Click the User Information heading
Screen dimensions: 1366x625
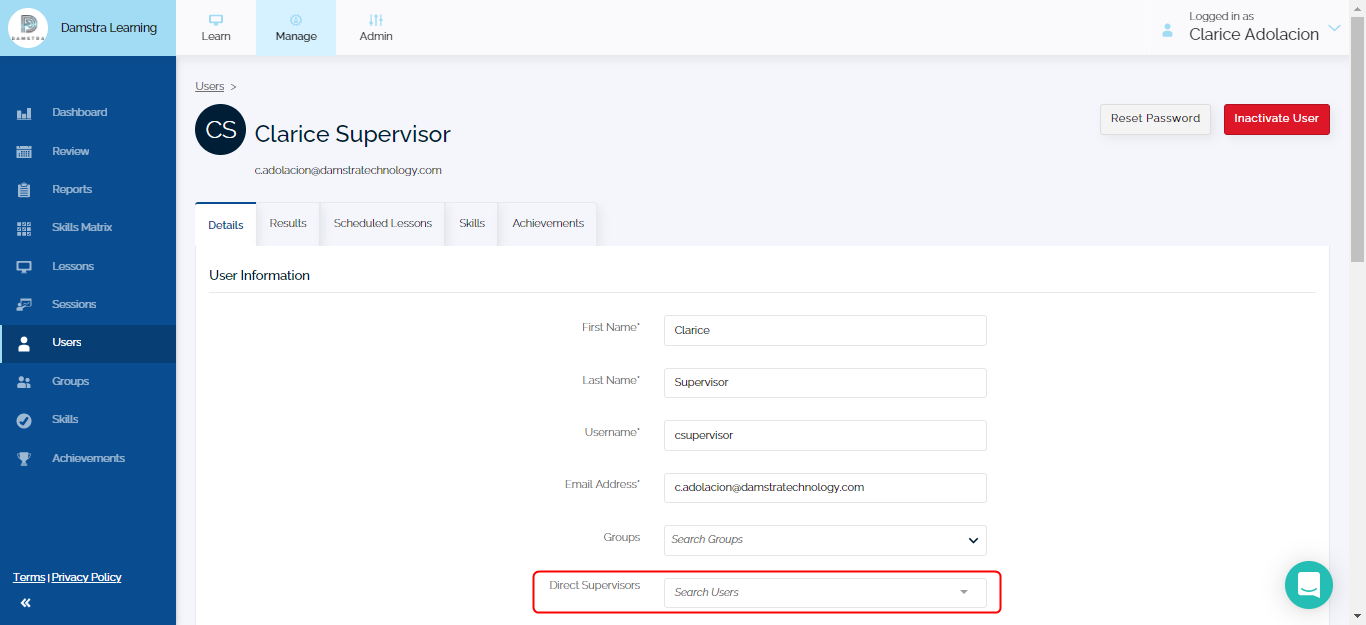[260, 276]
